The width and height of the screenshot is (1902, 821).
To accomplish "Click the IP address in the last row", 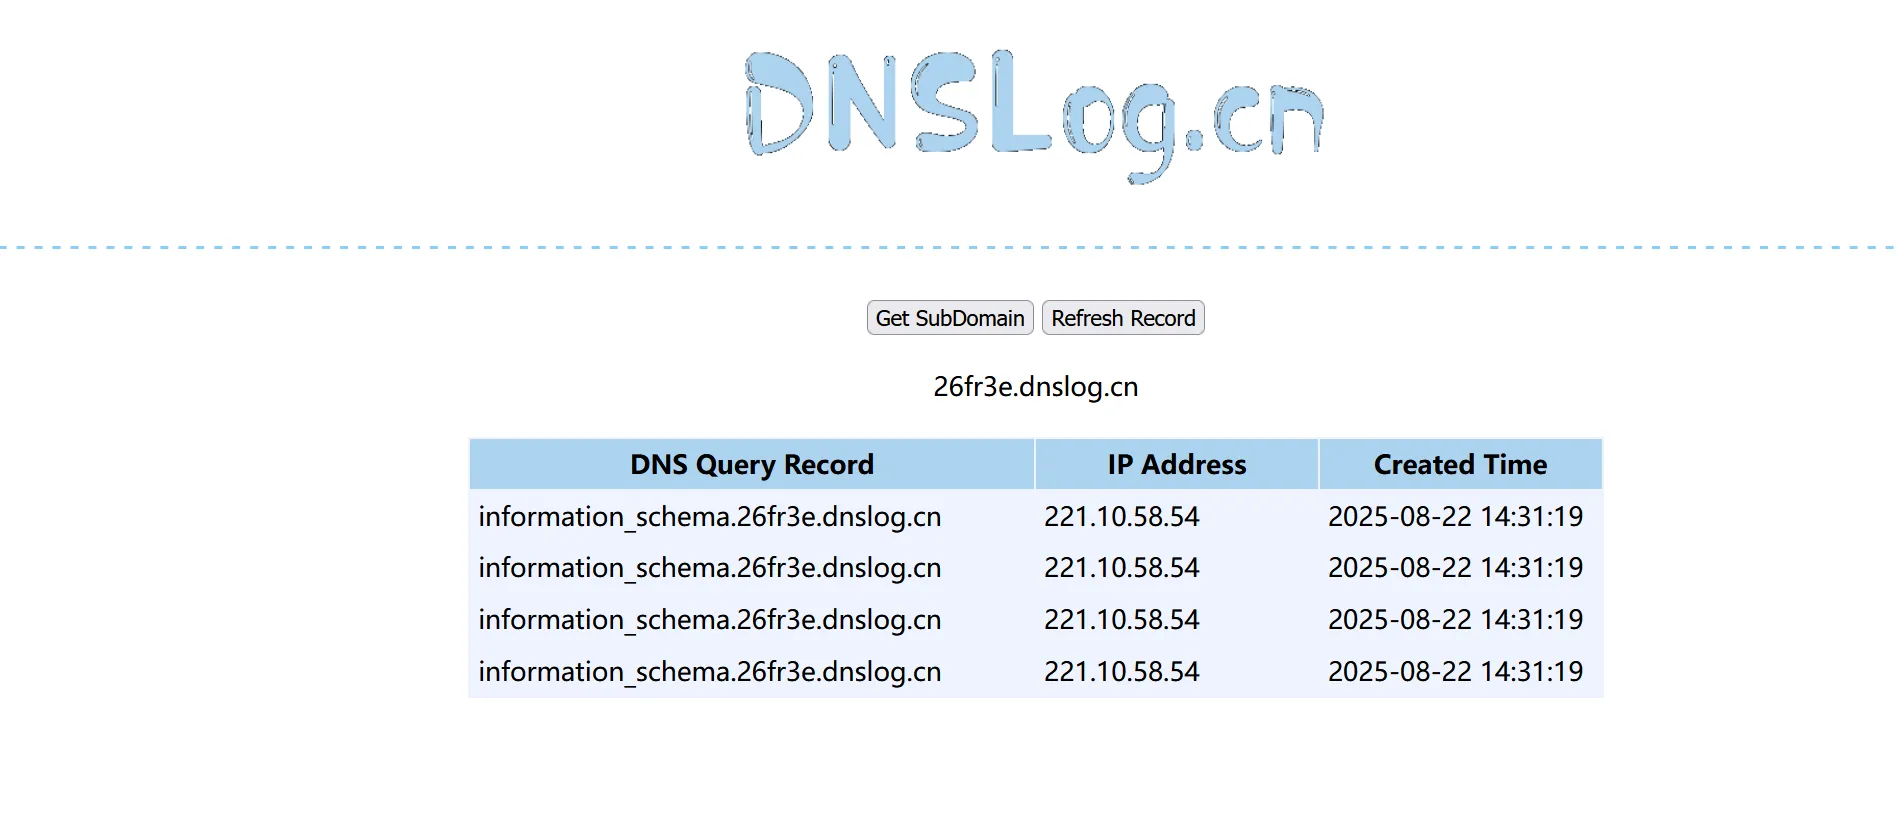I will point(1121,672).
